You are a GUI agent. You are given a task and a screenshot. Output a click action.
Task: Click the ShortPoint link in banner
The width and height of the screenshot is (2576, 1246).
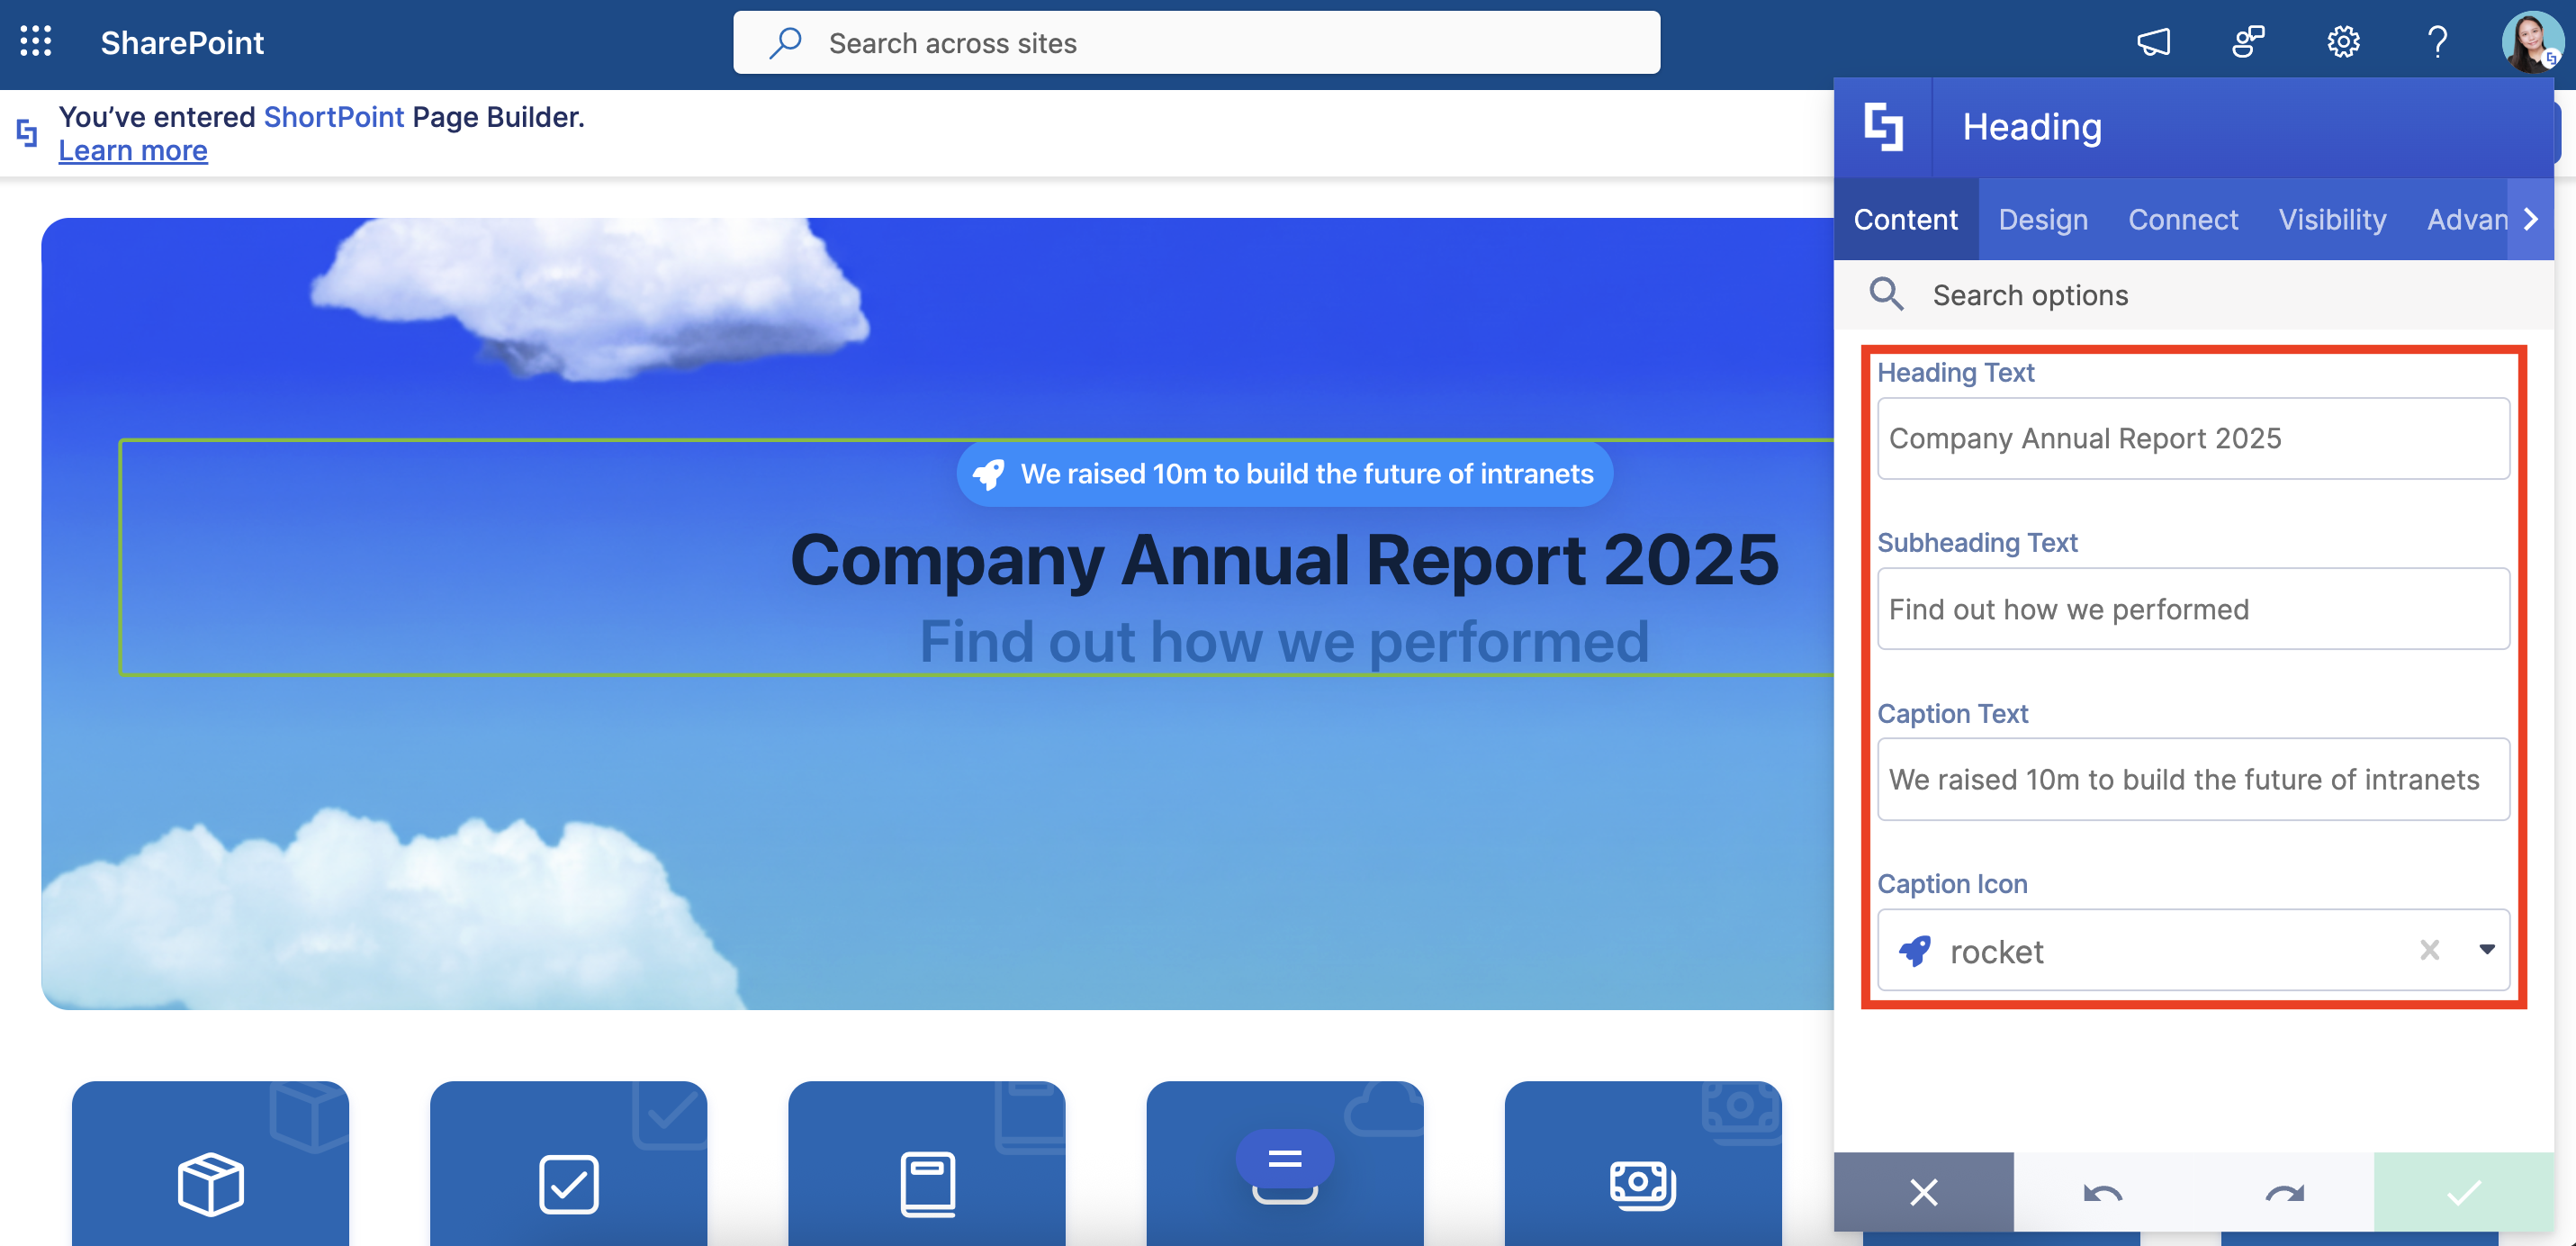tap(333, 117)
